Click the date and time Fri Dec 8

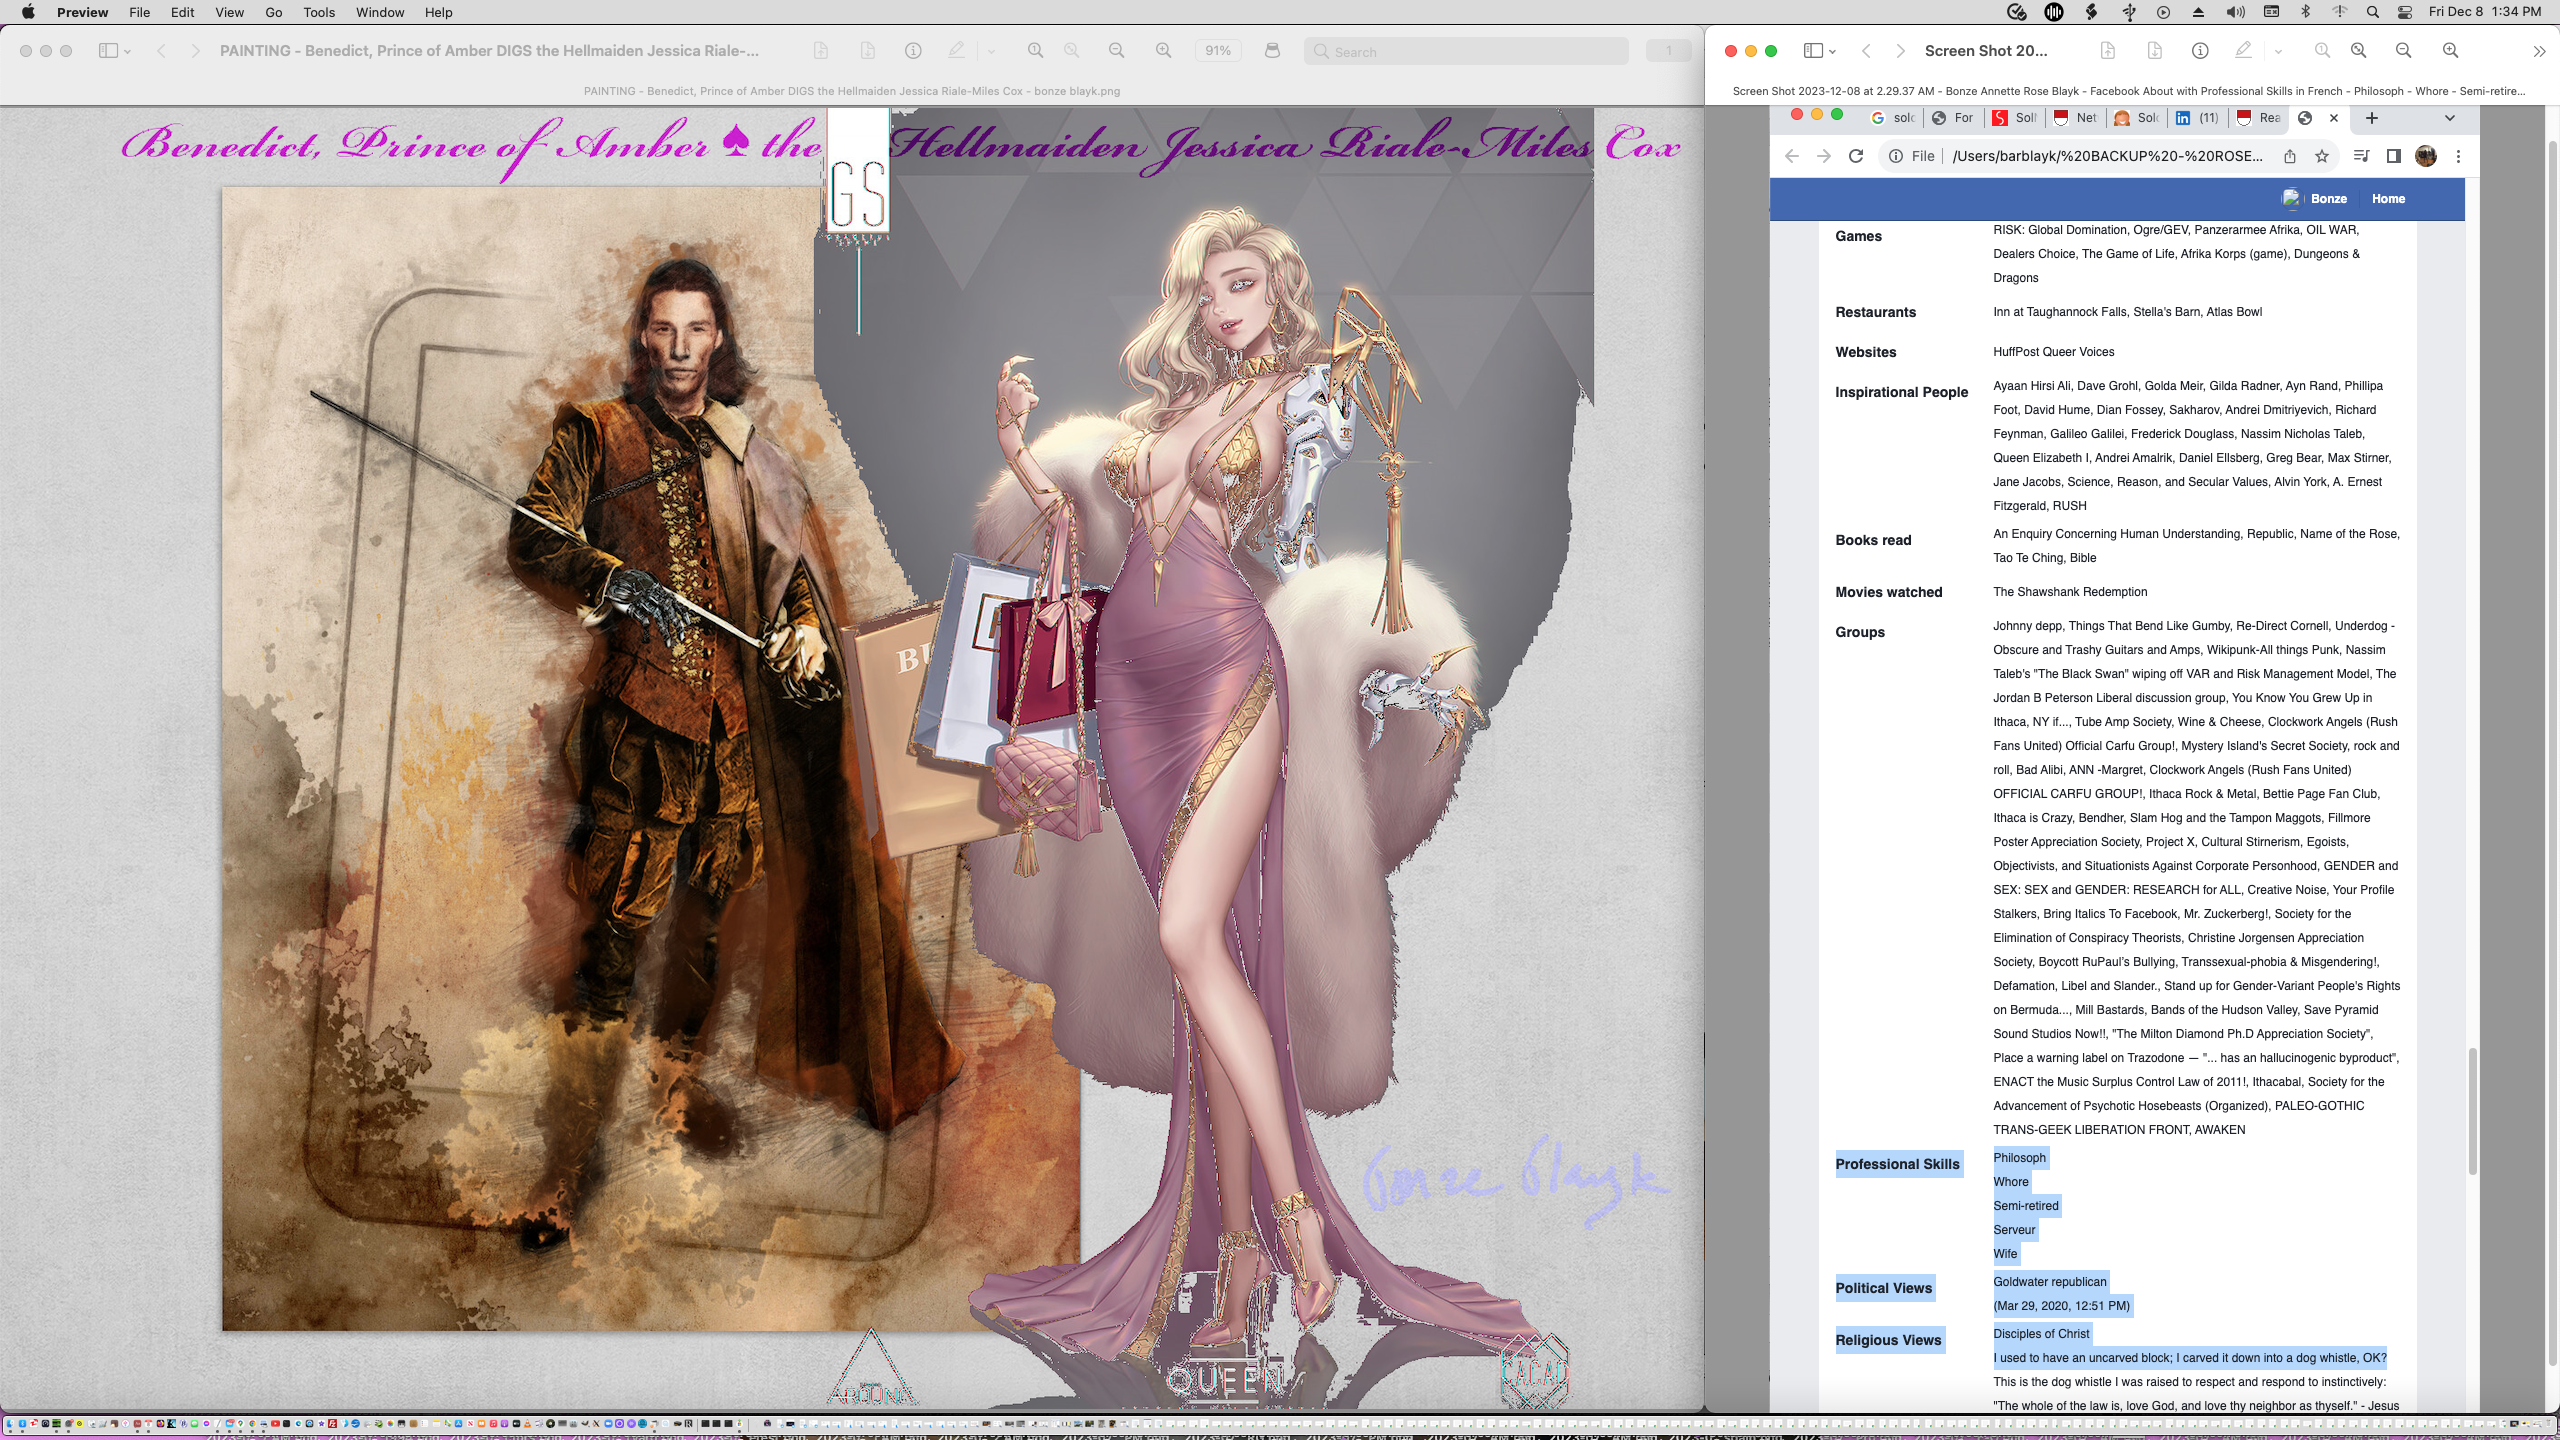[x=2485, y=12]
